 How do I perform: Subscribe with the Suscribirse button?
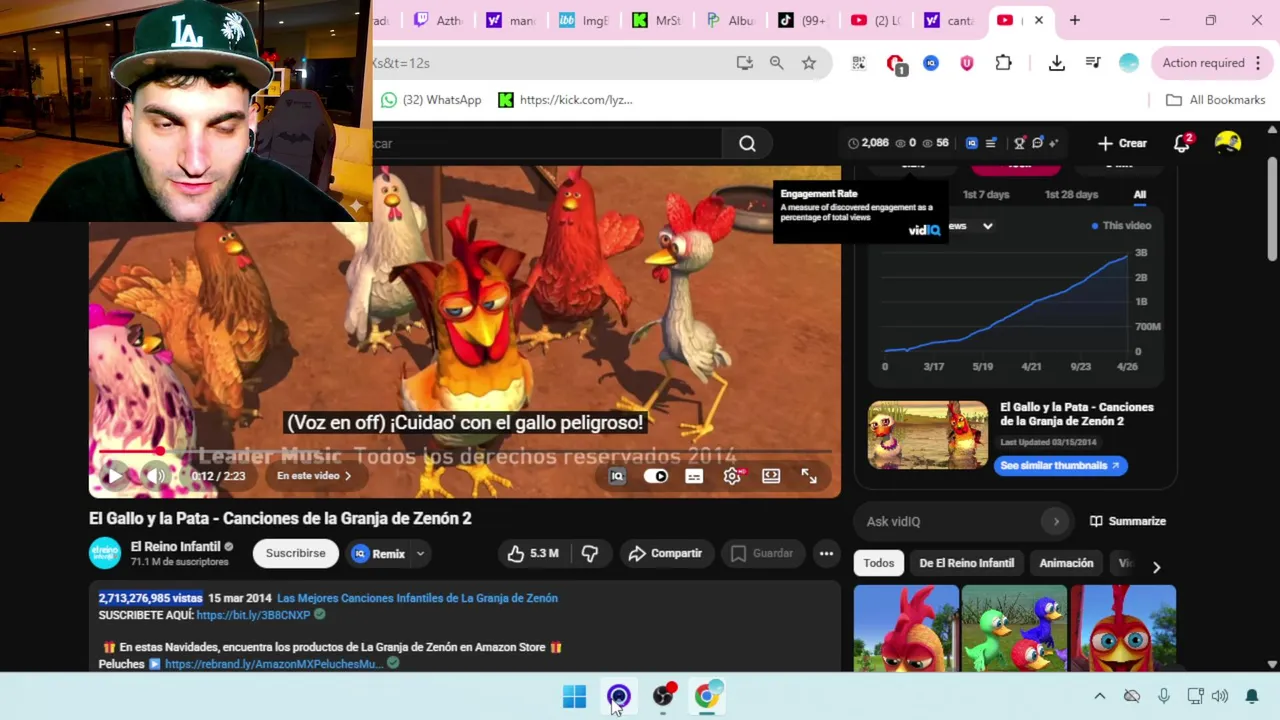point(295,553)
